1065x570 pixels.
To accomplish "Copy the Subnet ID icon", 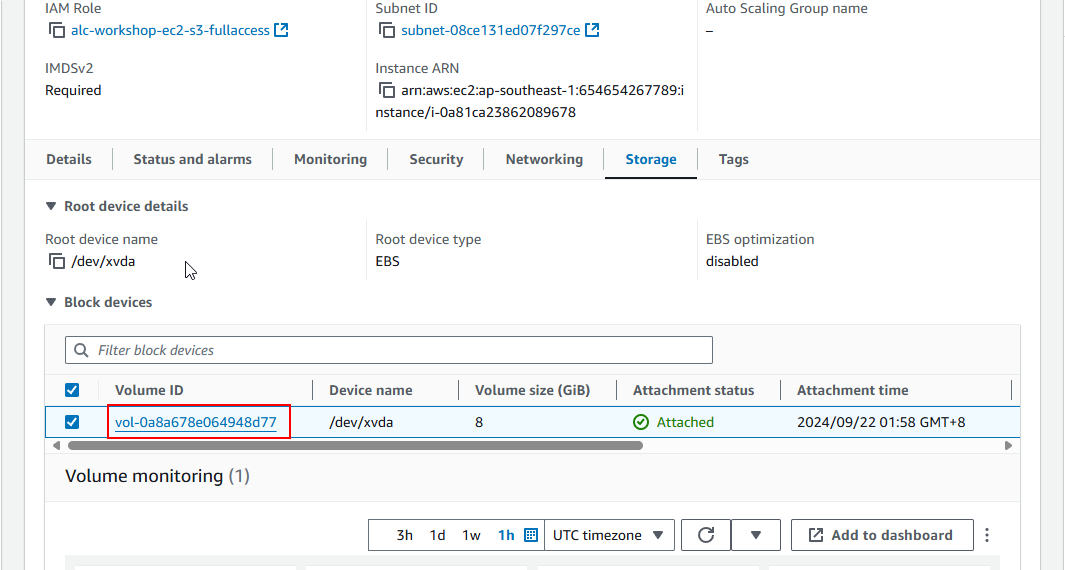I will pos(387,30).
